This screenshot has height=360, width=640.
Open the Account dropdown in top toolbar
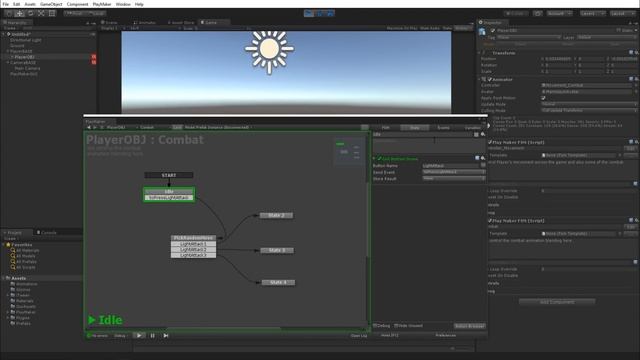tap(559, 13)
